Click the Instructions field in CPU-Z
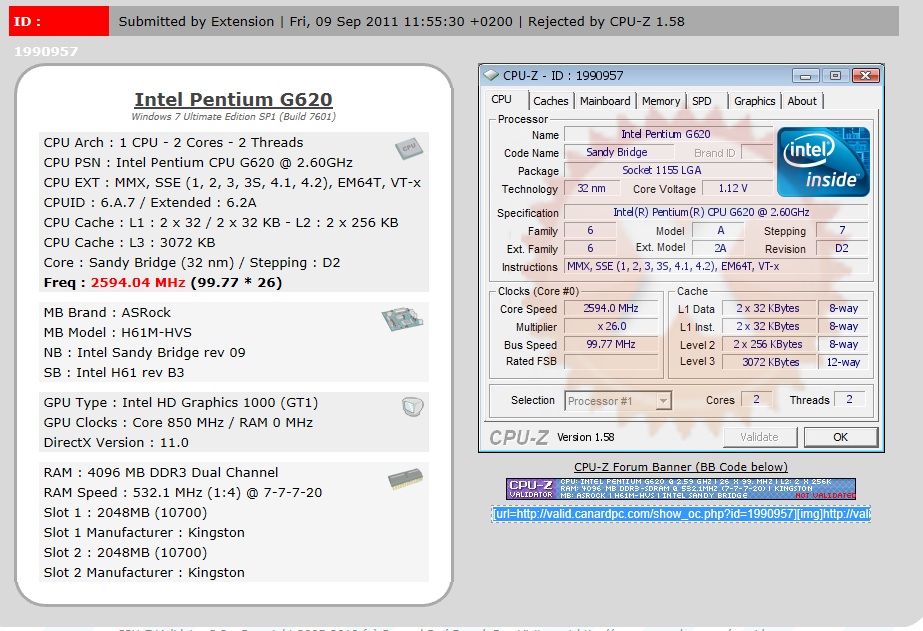Screen dimensions: 923x631 715,266
